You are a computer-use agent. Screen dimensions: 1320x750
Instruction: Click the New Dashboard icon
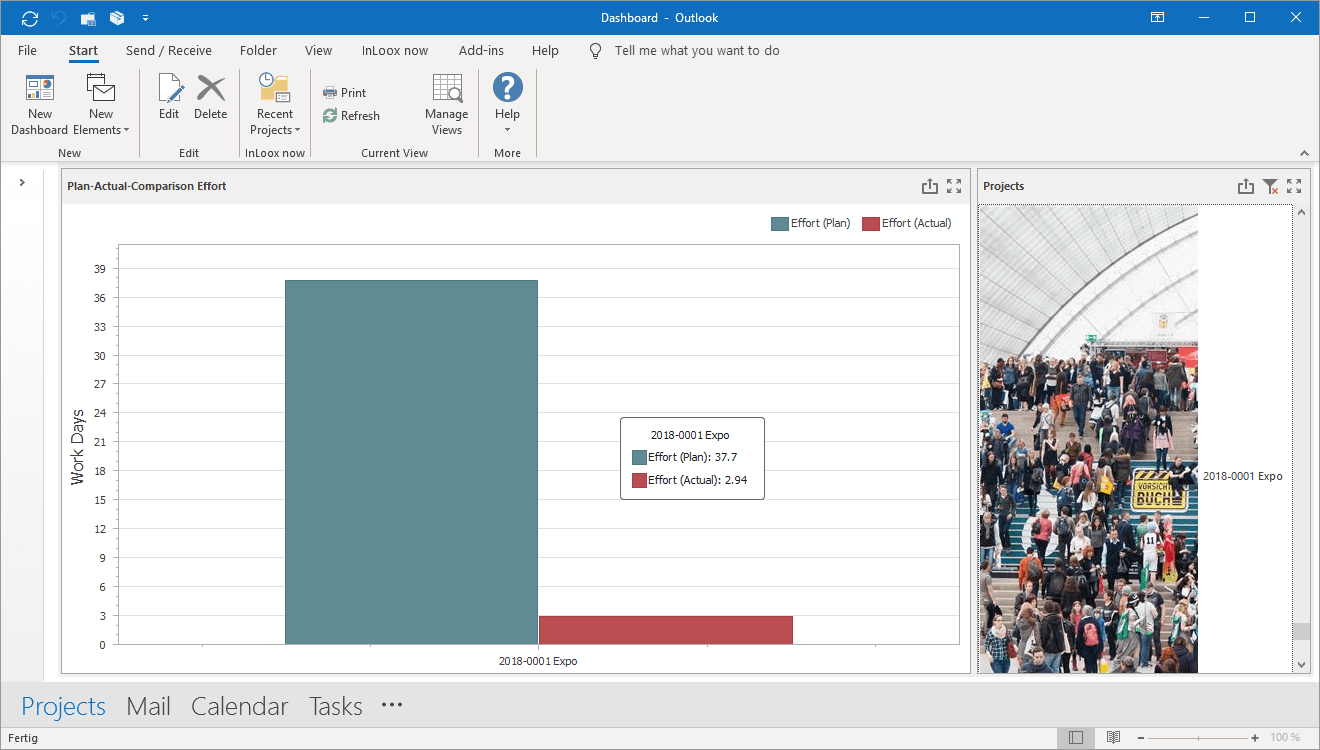pos(40,90)
